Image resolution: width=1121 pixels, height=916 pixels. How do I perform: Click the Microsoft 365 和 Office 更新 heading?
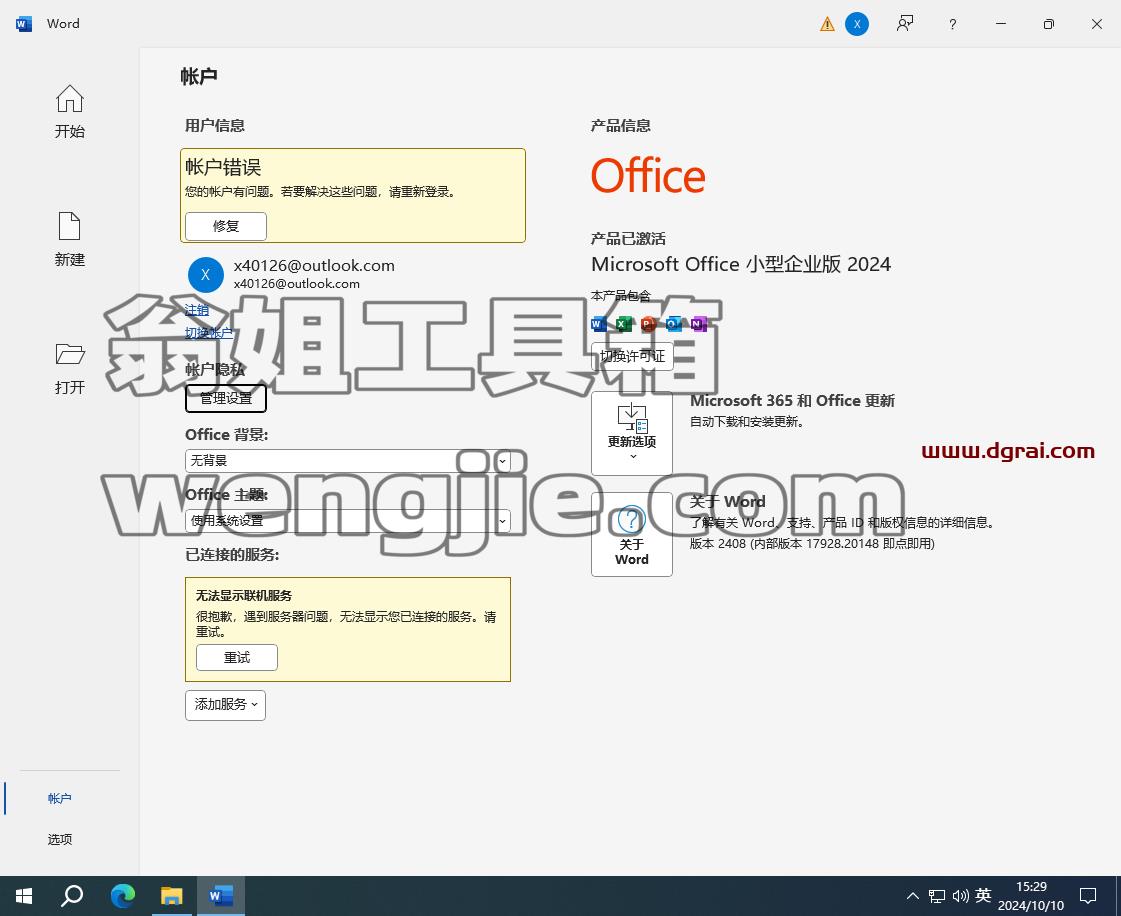792,400
